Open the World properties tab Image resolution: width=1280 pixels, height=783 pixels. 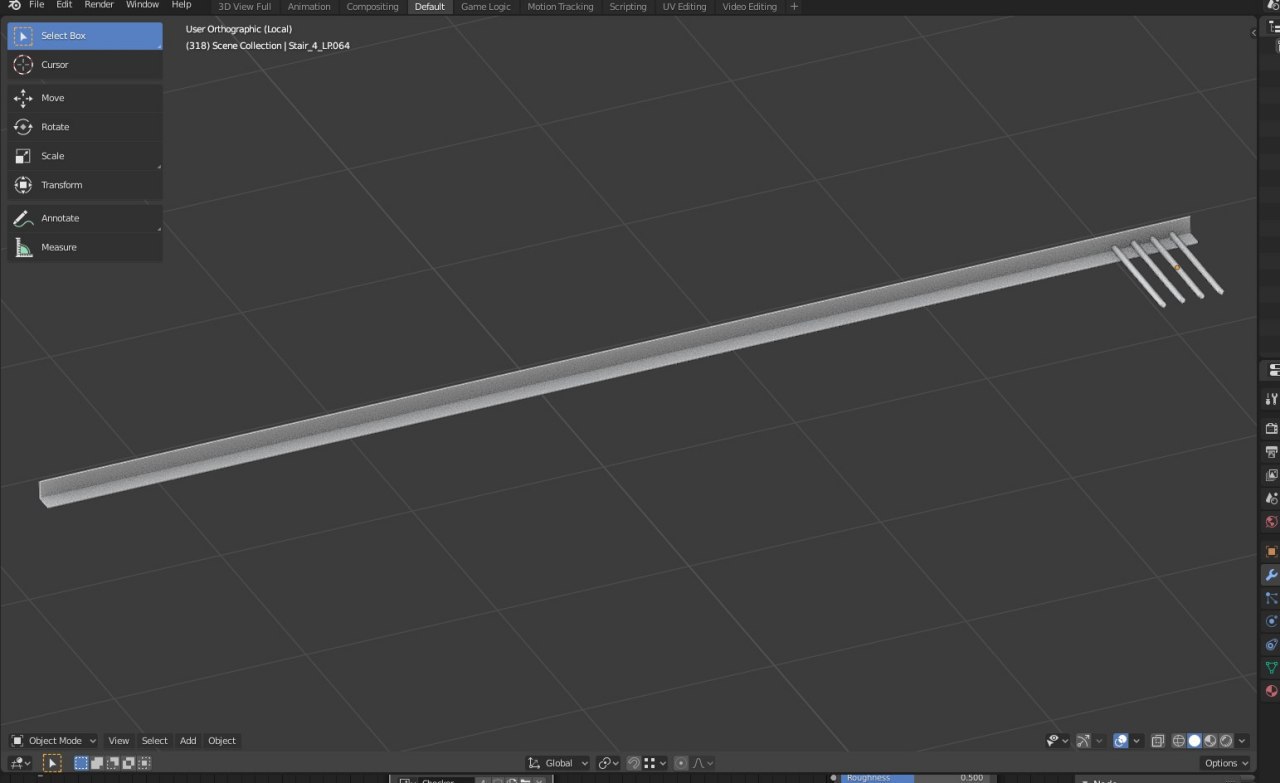[1271, 522]
